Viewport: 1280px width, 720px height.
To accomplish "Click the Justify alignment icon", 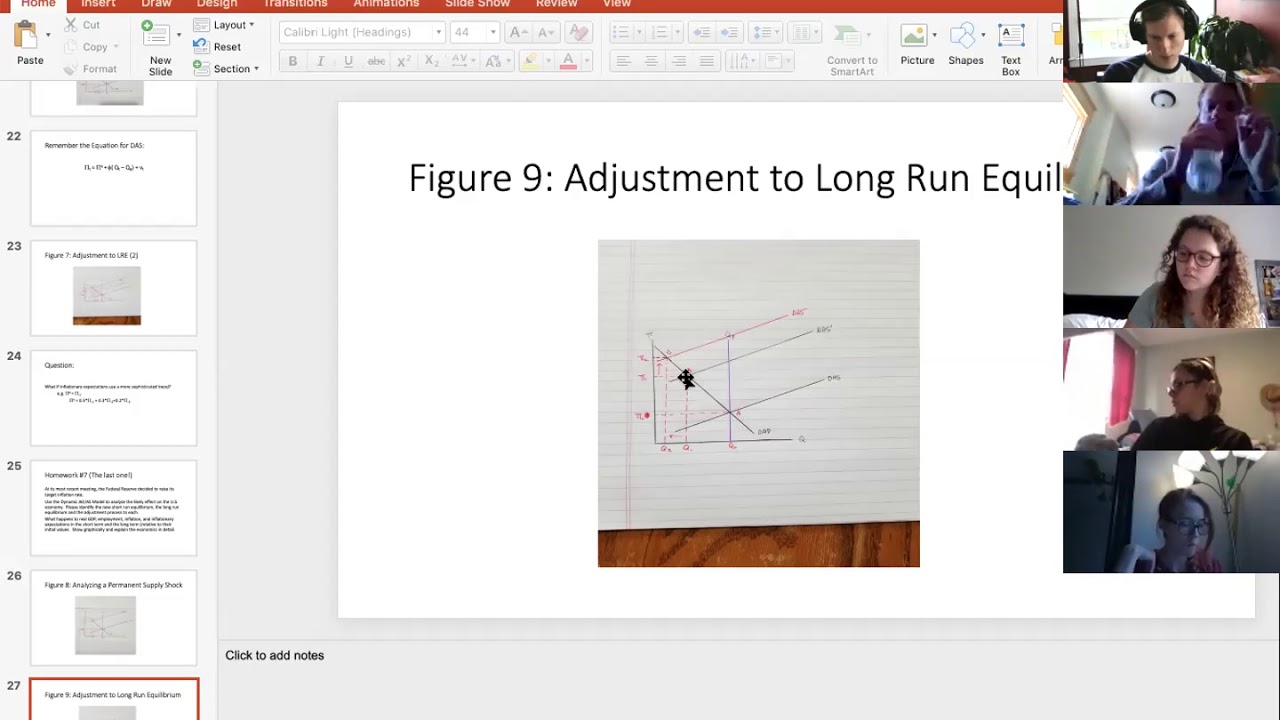I will click(x=707, y=62).
